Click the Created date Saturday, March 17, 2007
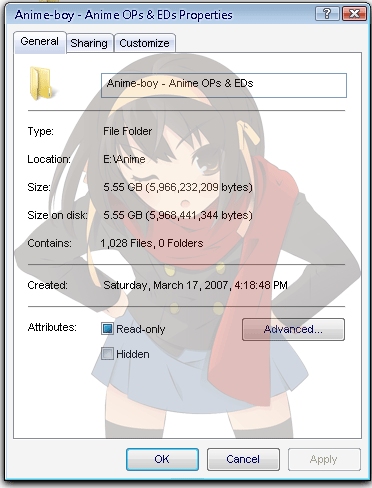372x488 pixels. coord(166,285)
